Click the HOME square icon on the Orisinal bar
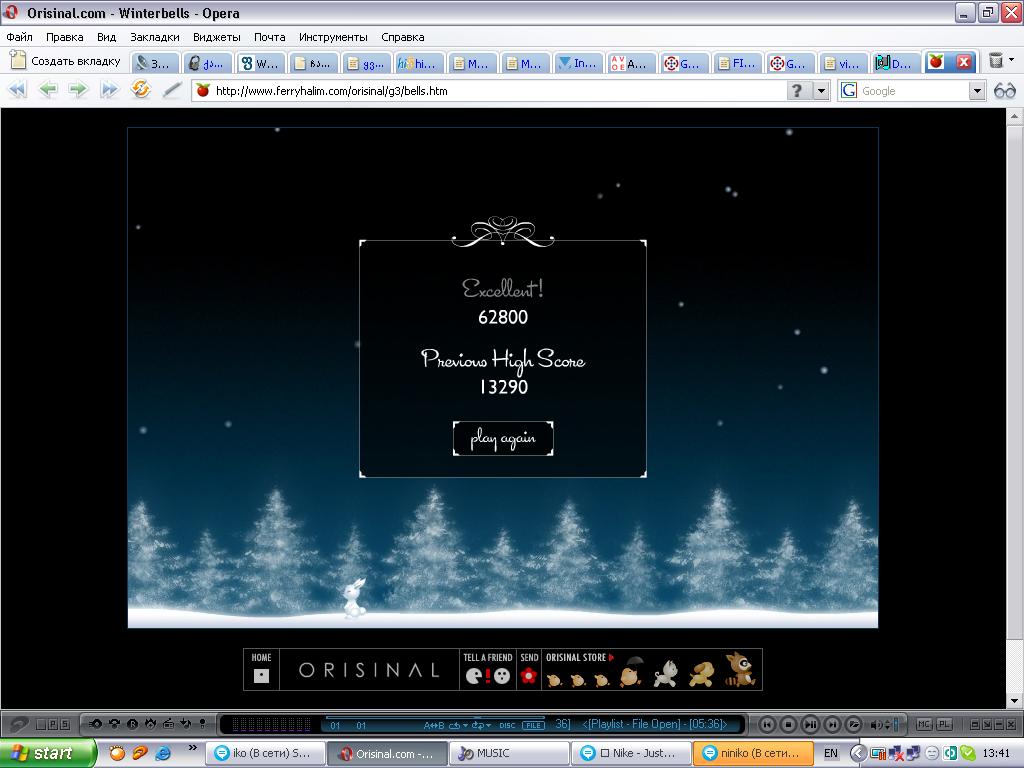Viewport: 1024px width, 768px height. pos(261,675)
